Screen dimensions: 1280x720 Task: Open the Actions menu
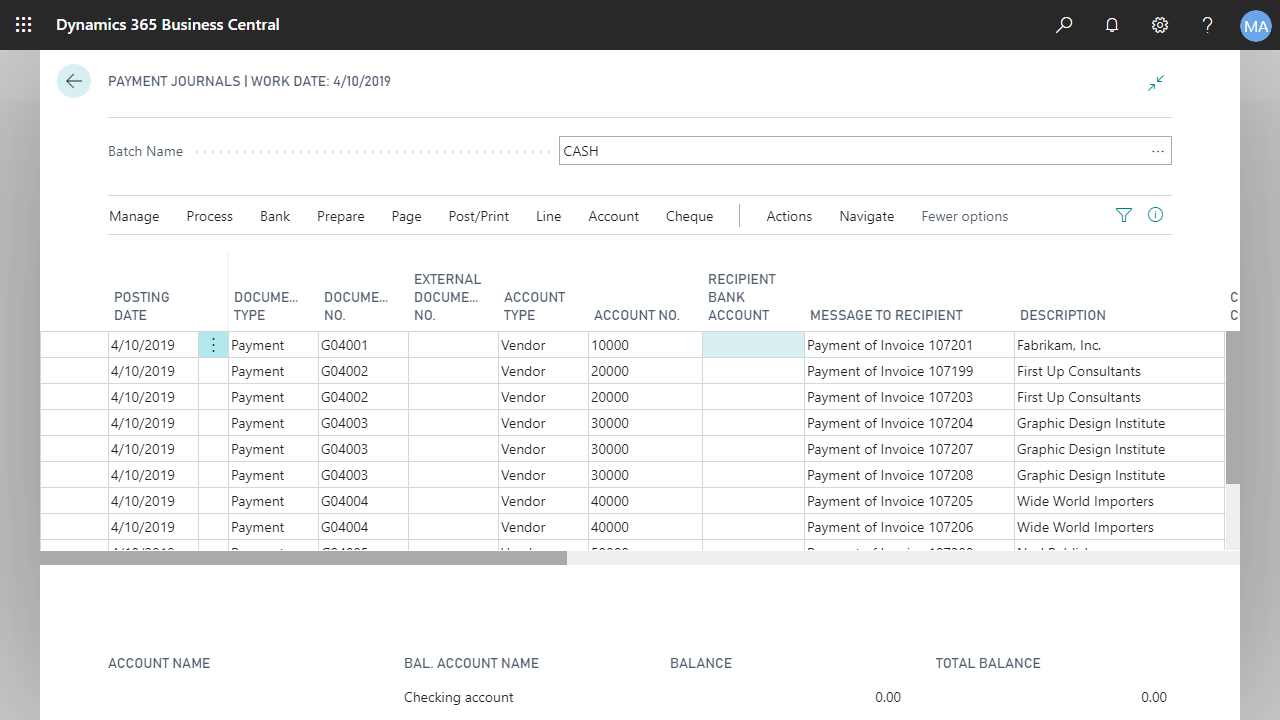[x=789, y=216]
